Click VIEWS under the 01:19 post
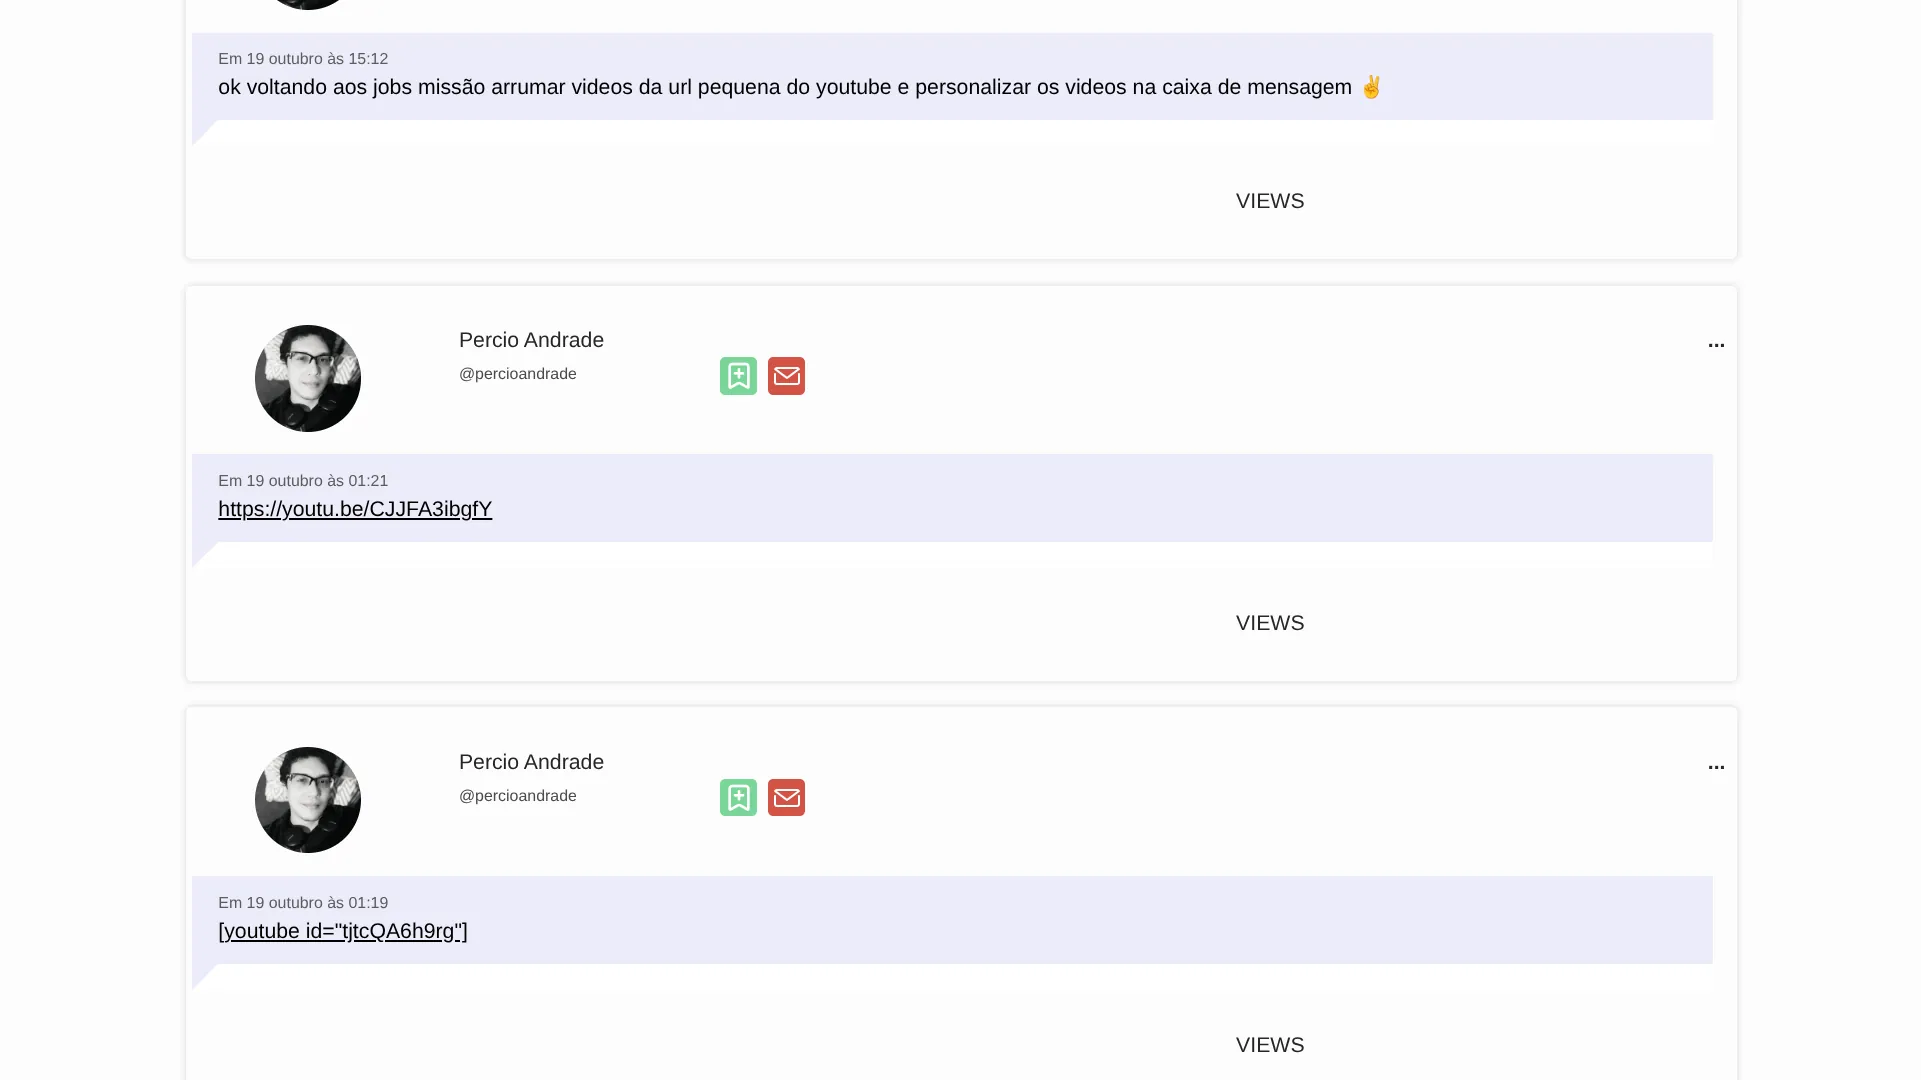This screenshot has height=1080, width=1921. coord(1270,1045)
